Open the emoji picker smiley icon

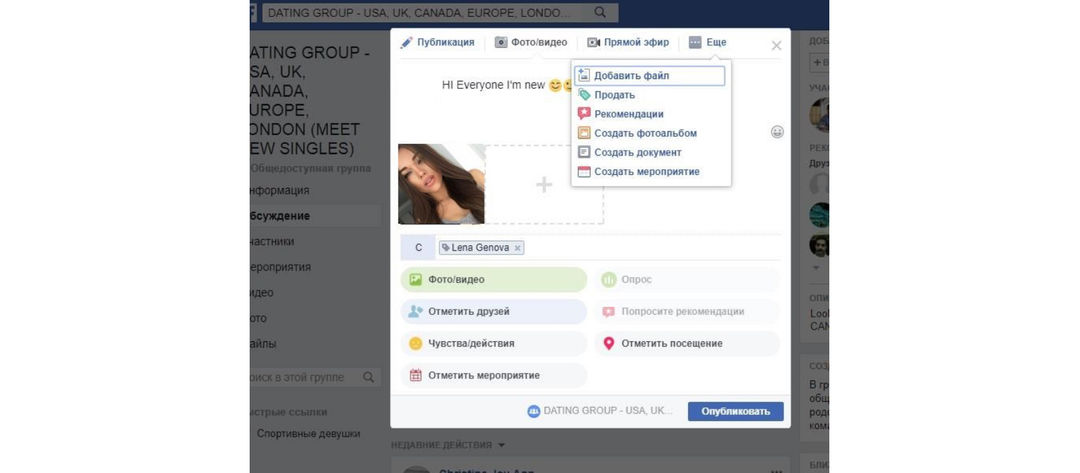[777, 132]
